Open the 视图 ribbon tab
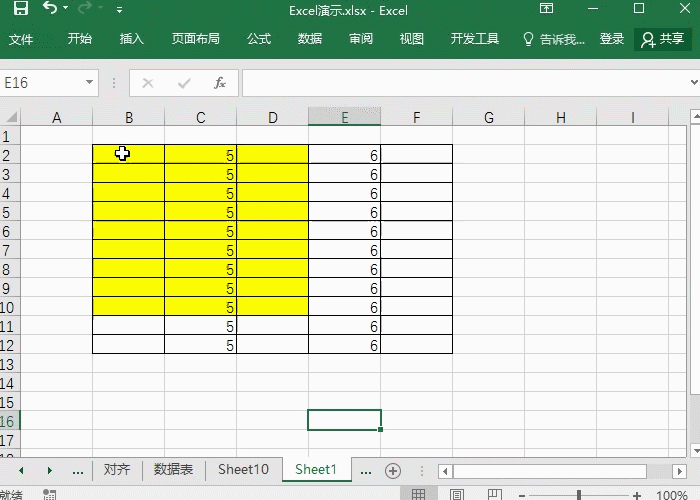 (412, 39)
